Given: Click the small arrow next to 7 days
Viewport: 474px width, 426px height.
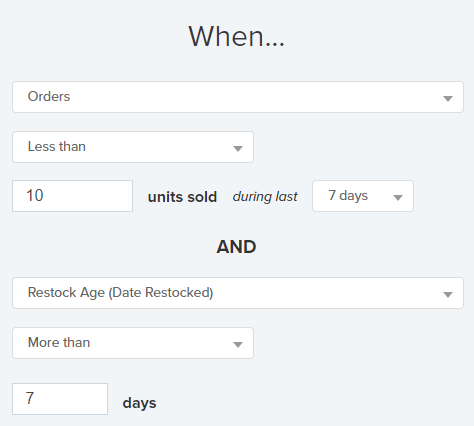Looking at the screenshot, I should tap(398, 198).
